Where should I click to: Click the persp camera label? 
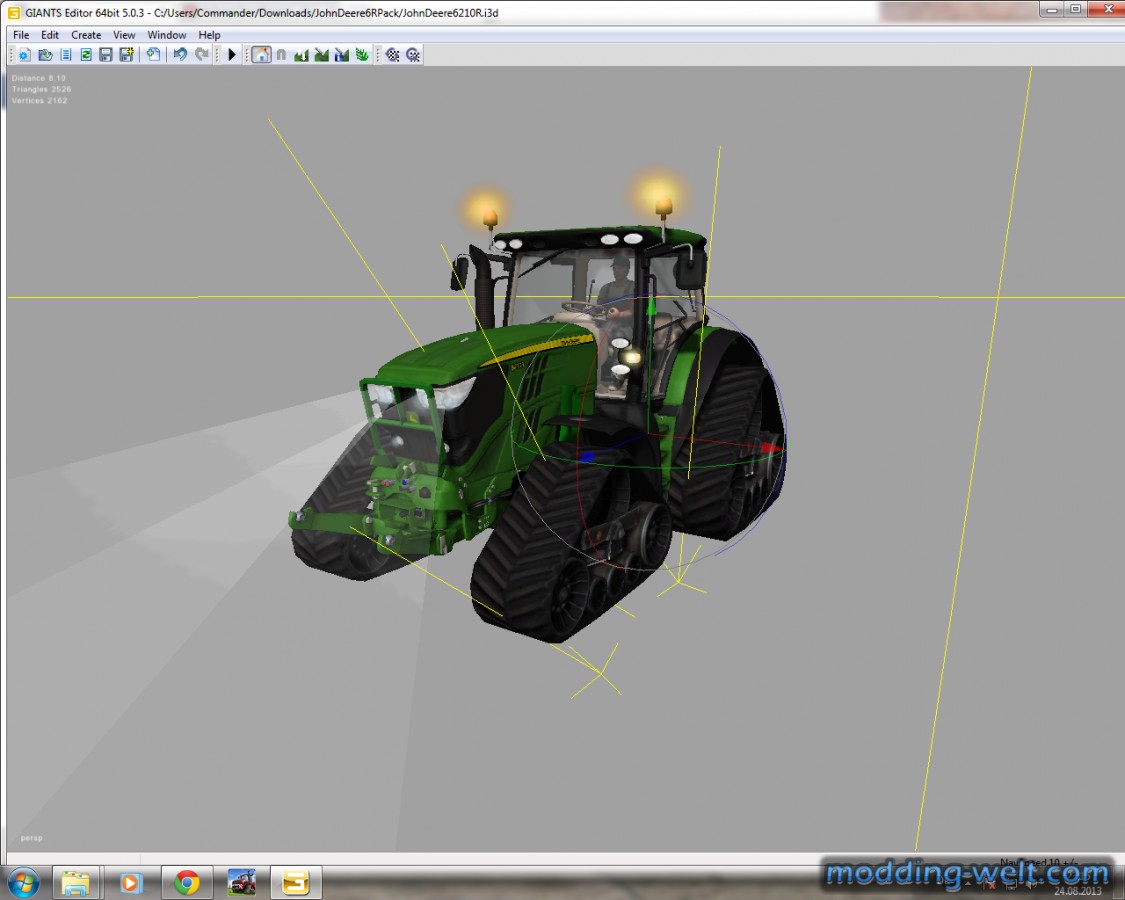(32, 838)
